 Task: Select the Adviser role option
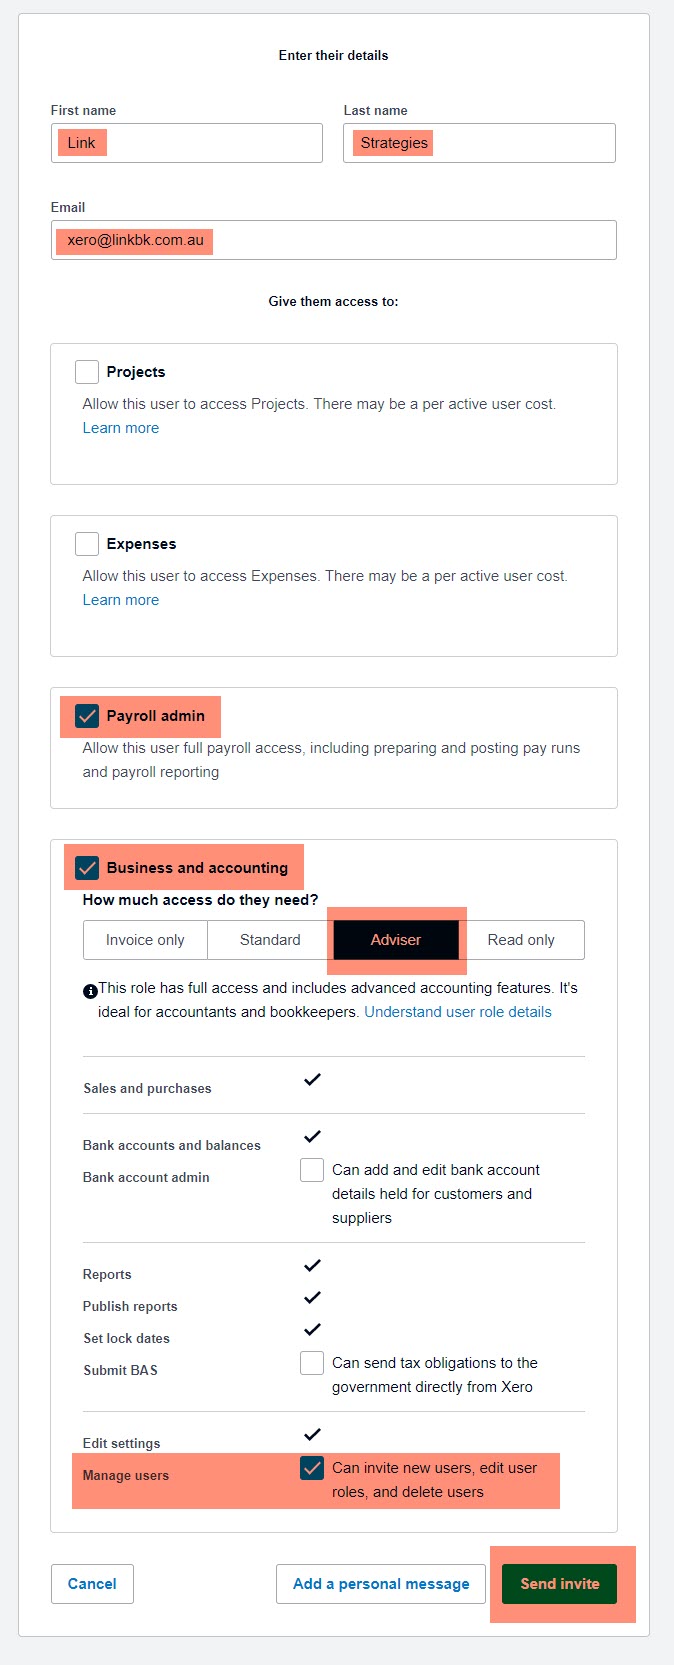(396, 940)
